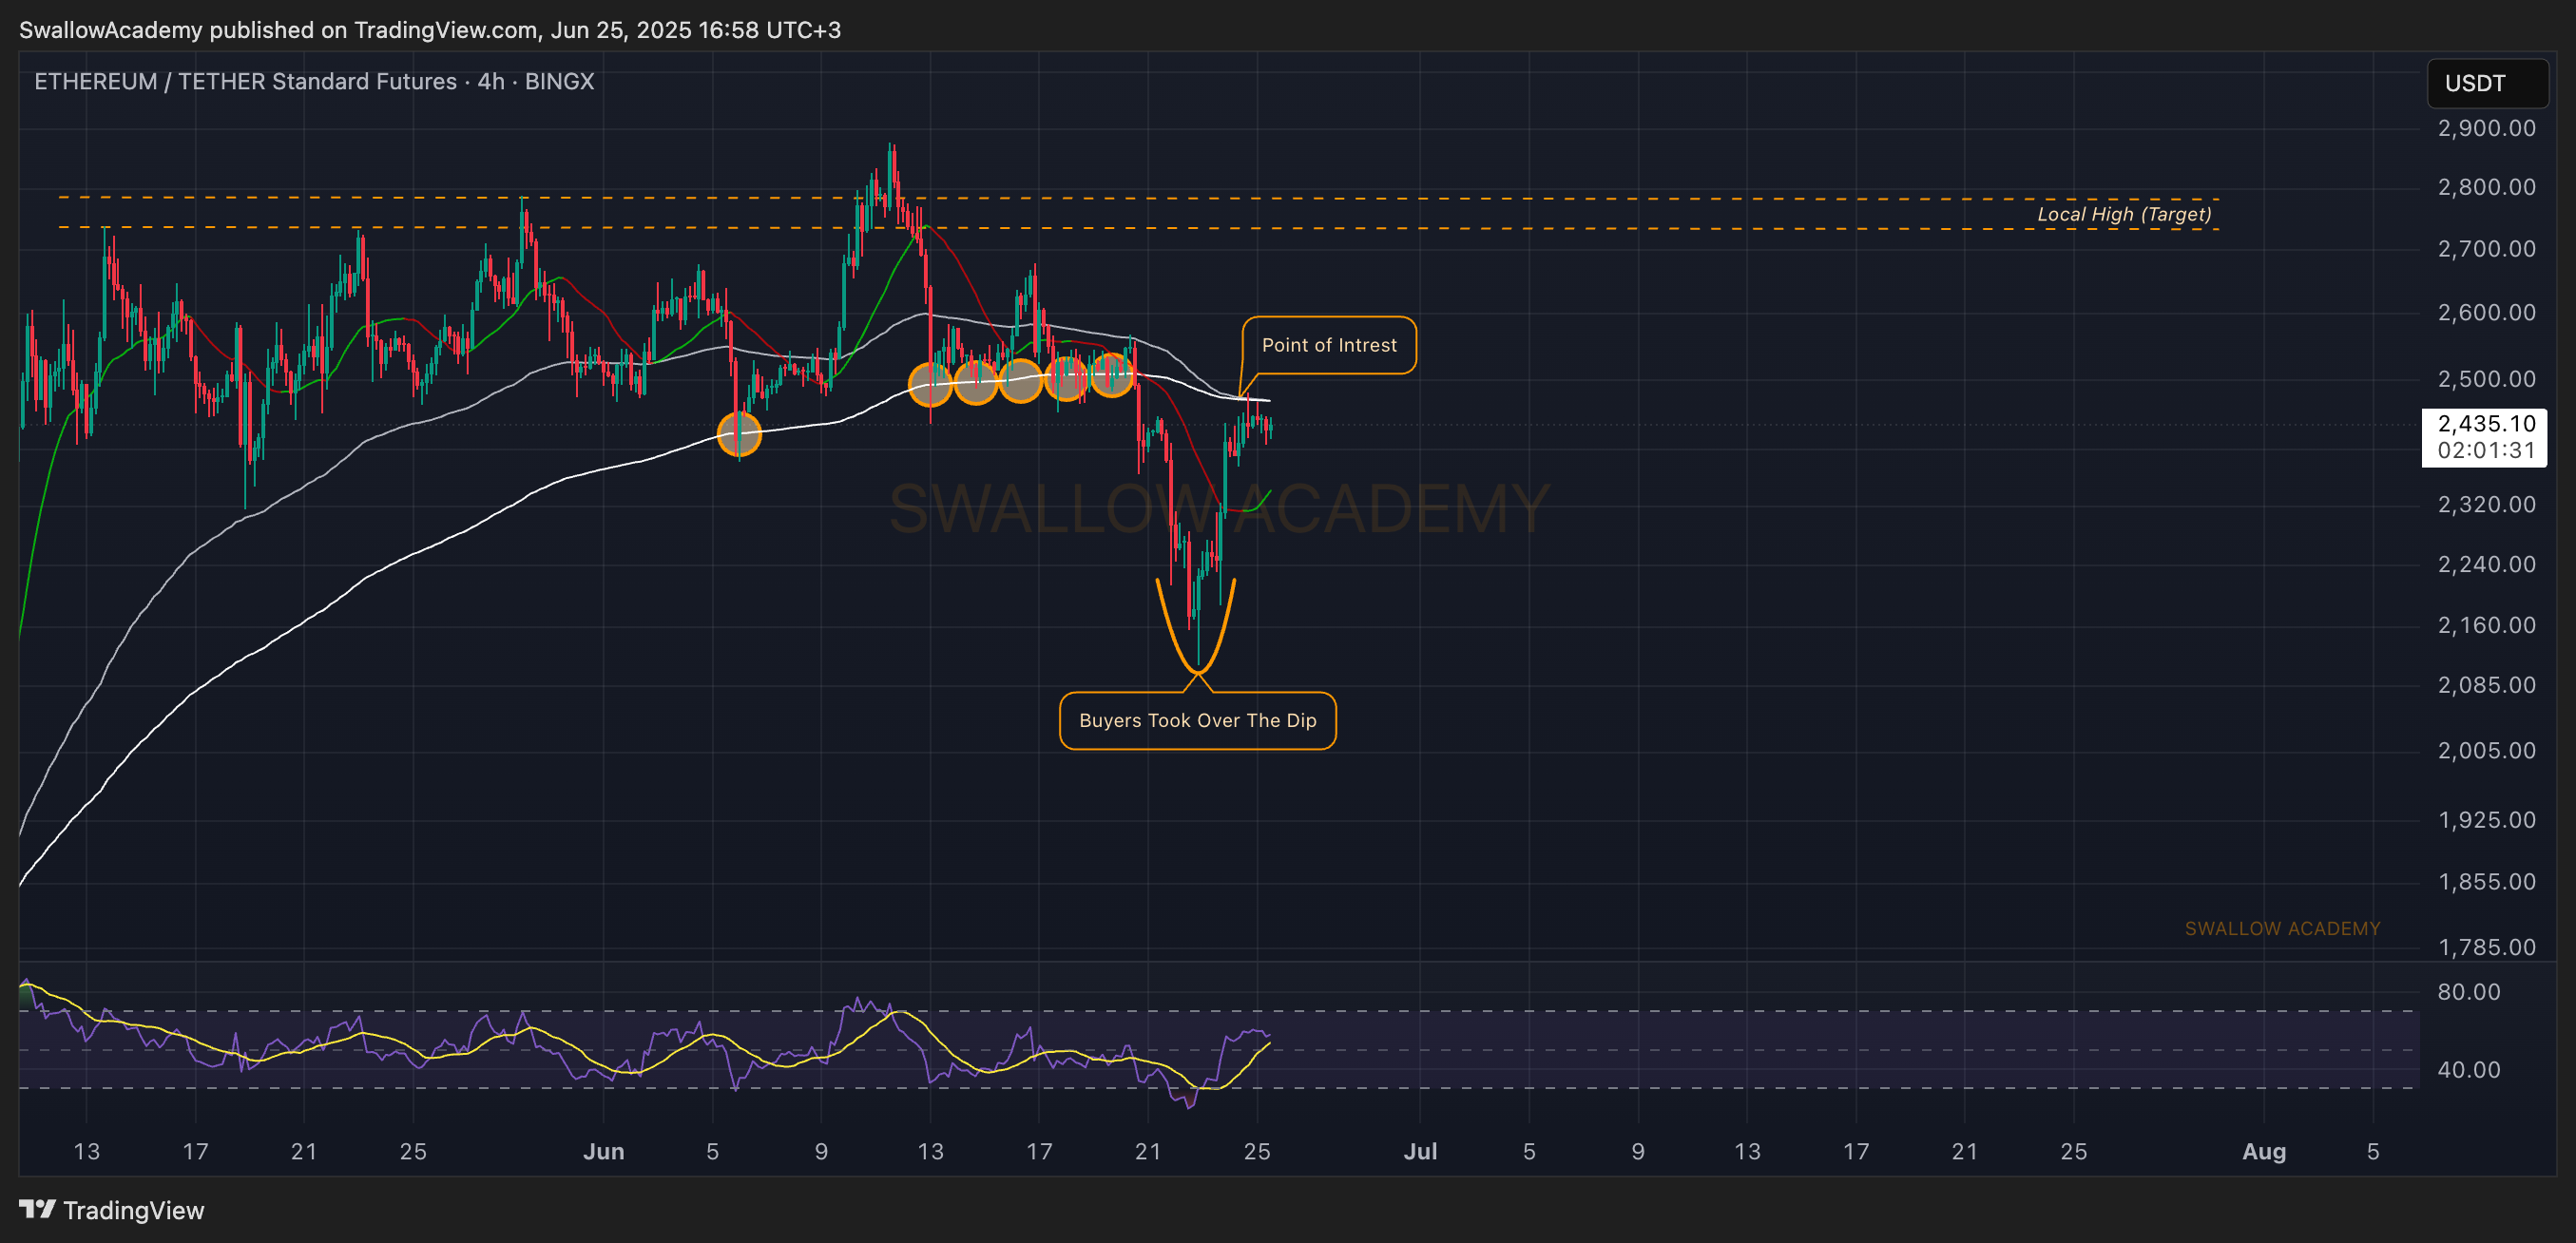Screen dimensions: 2576x1243
Task: Click the 'Point of Intrest' callout label
Action: [x=1329, y=345]
